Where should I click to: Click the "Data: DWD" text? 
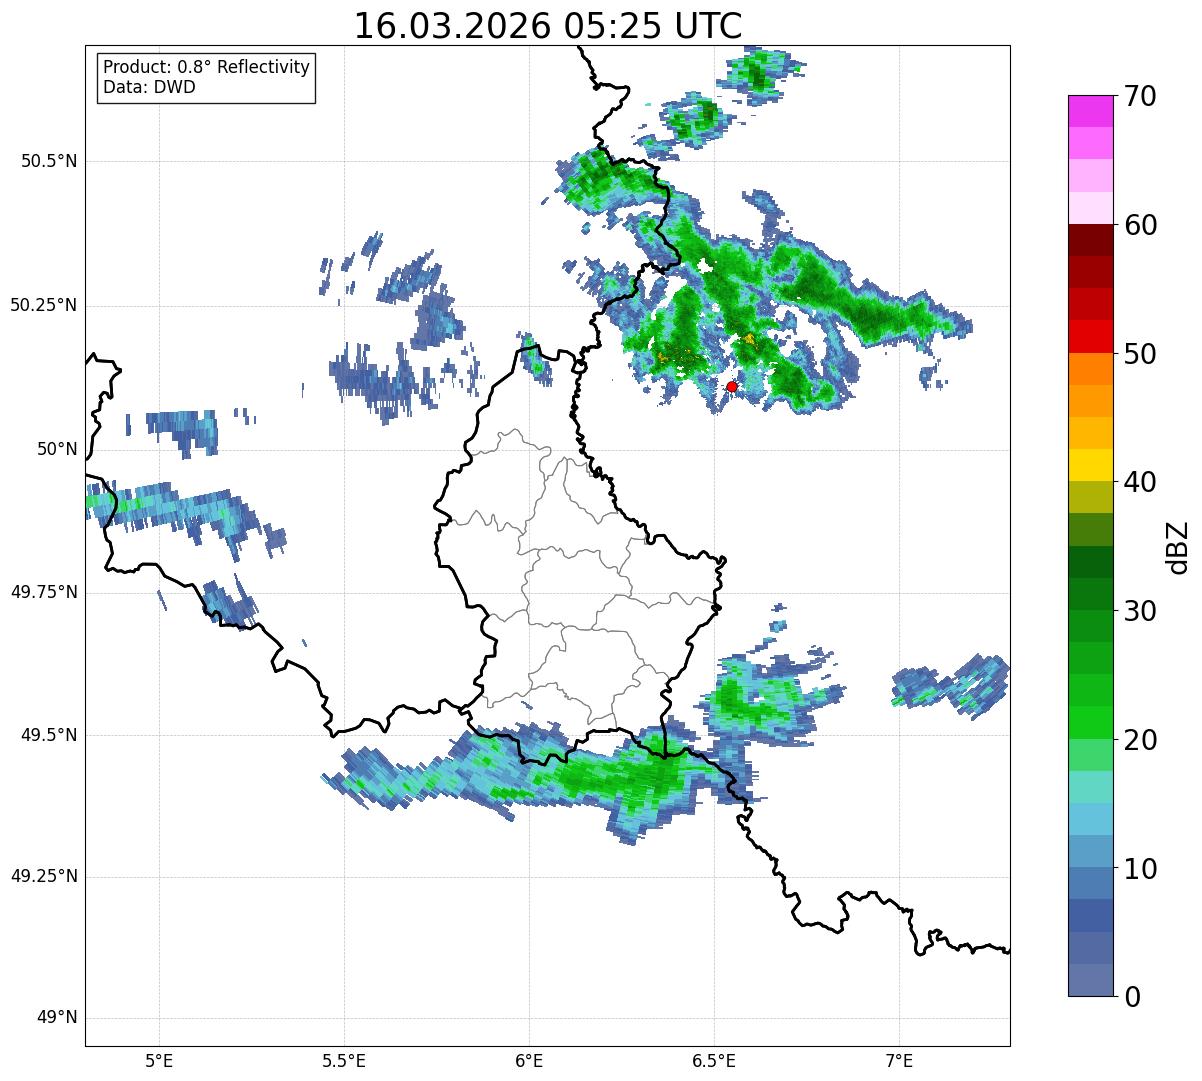click(x=149, y=87)
